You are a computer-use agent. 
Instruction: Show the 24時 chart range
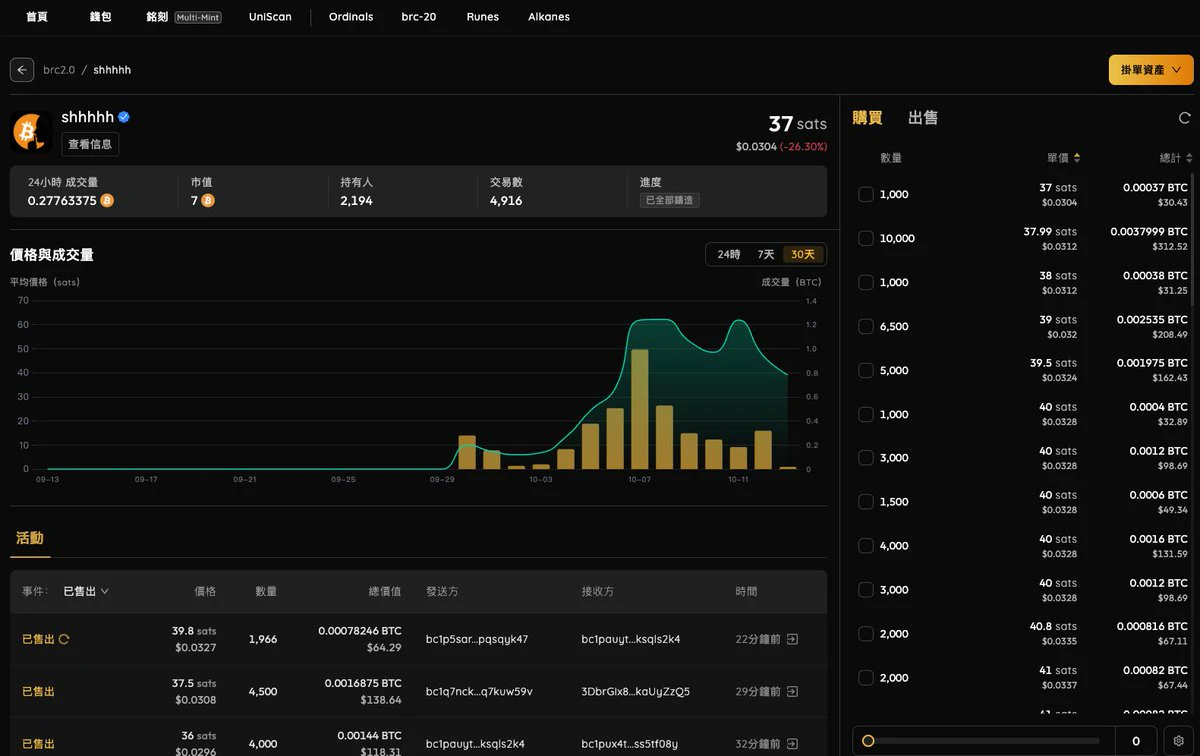(x=729, y=255)
